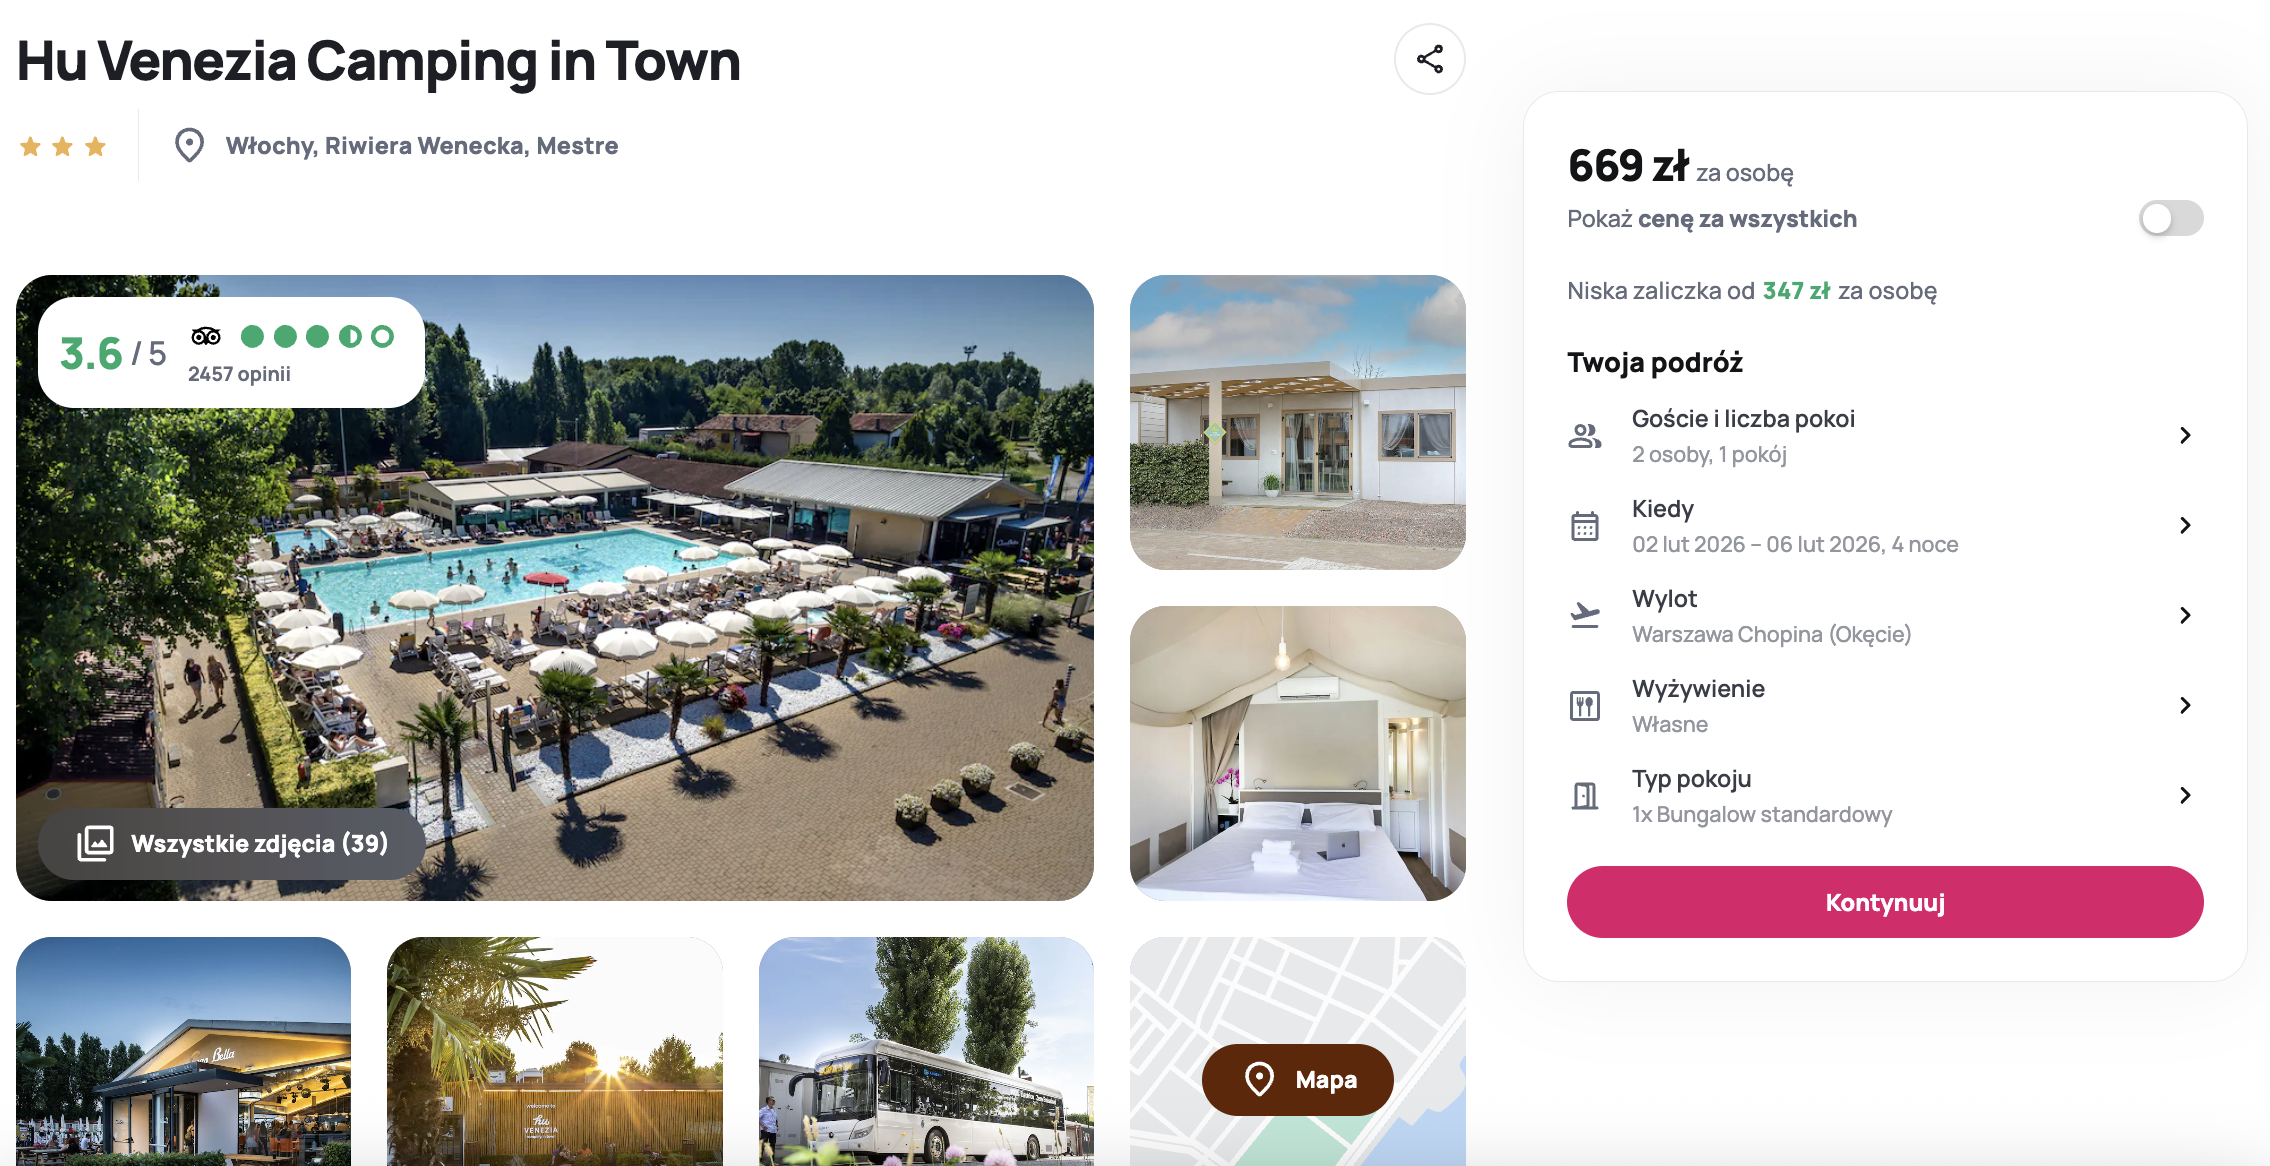Toggle price for everyone switch
Screen dimensions: 2270x1166
click(2171, 218)
